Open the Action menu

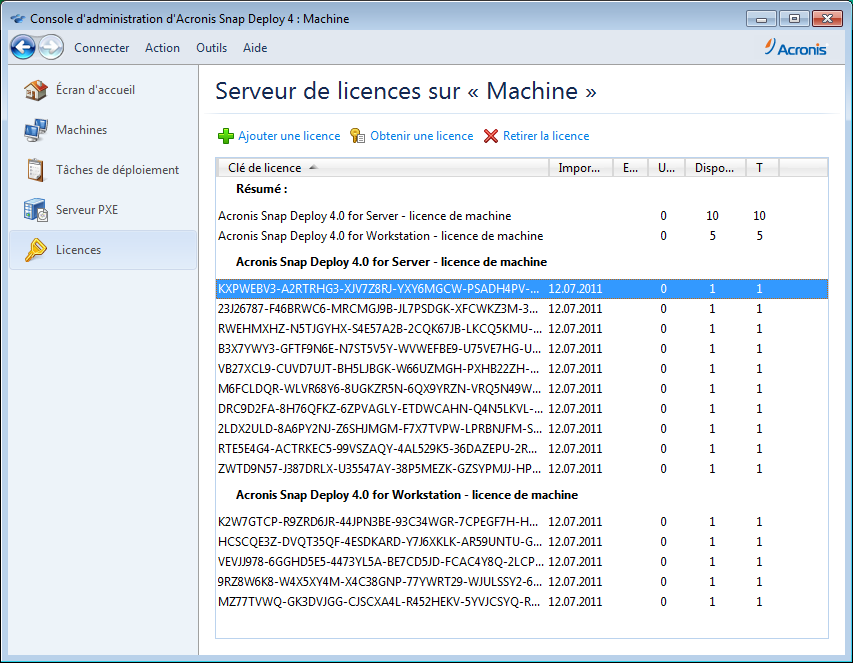[162, 47]
